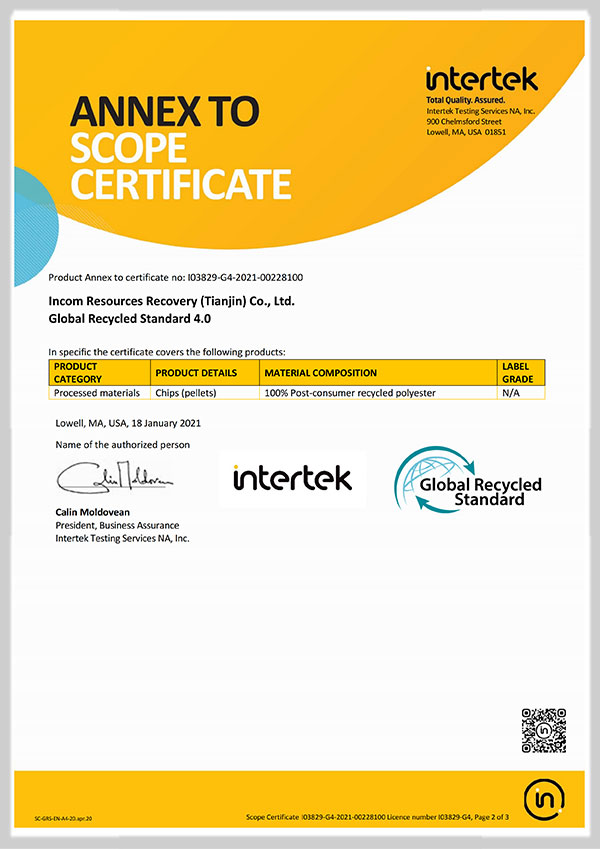
Task: Click the 'Lowell, MA, USA, 18 January 2021' date line
Action: 128,423
